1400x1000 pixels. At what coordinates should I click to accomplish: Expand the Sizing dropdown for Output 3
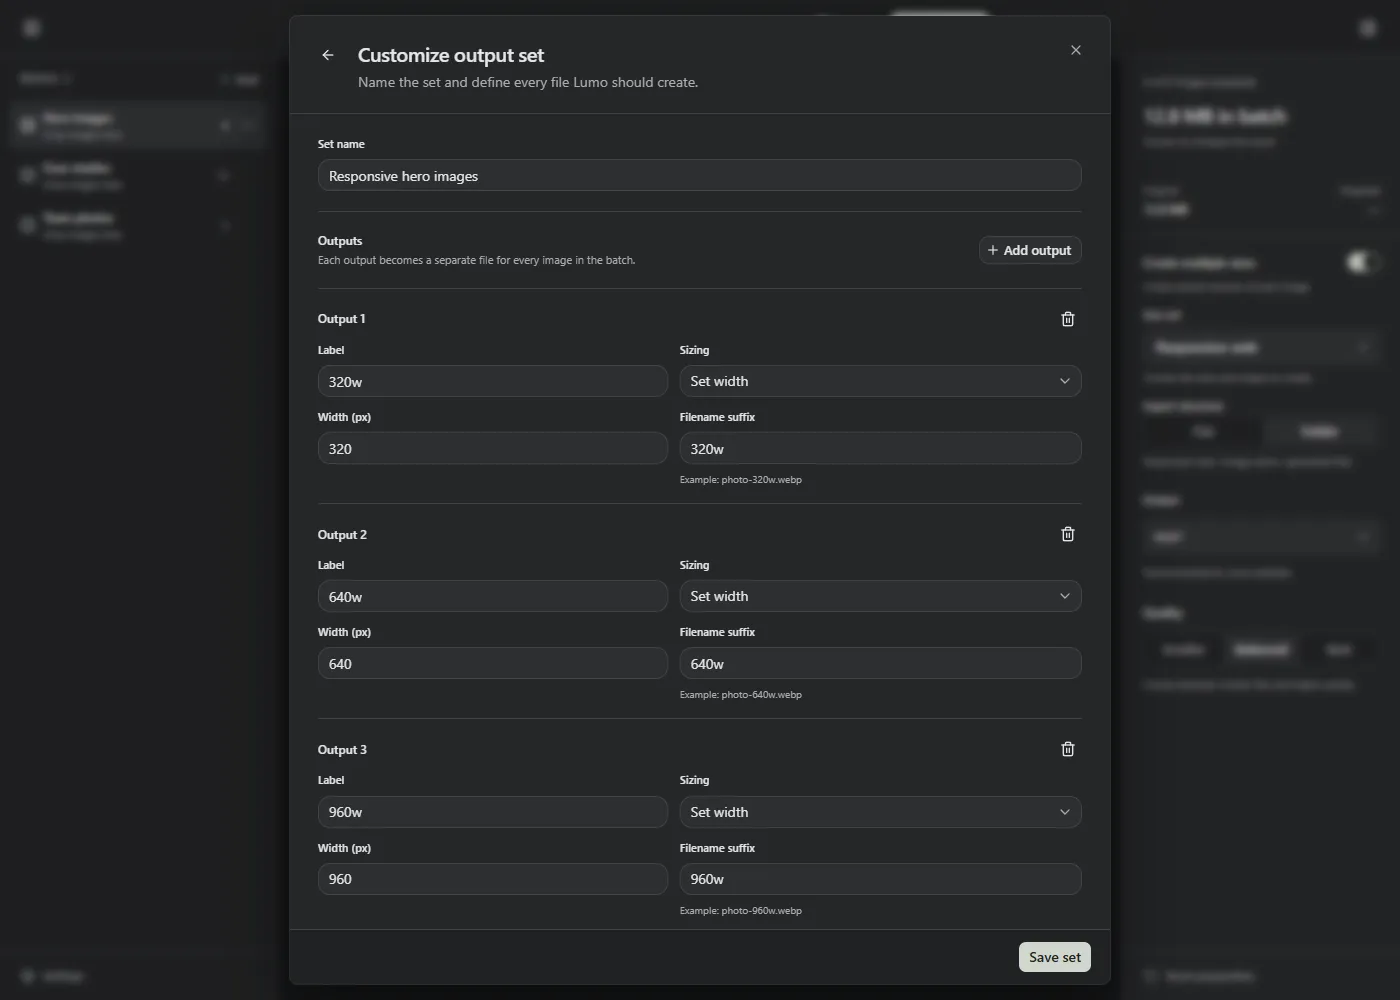(880, 812)
